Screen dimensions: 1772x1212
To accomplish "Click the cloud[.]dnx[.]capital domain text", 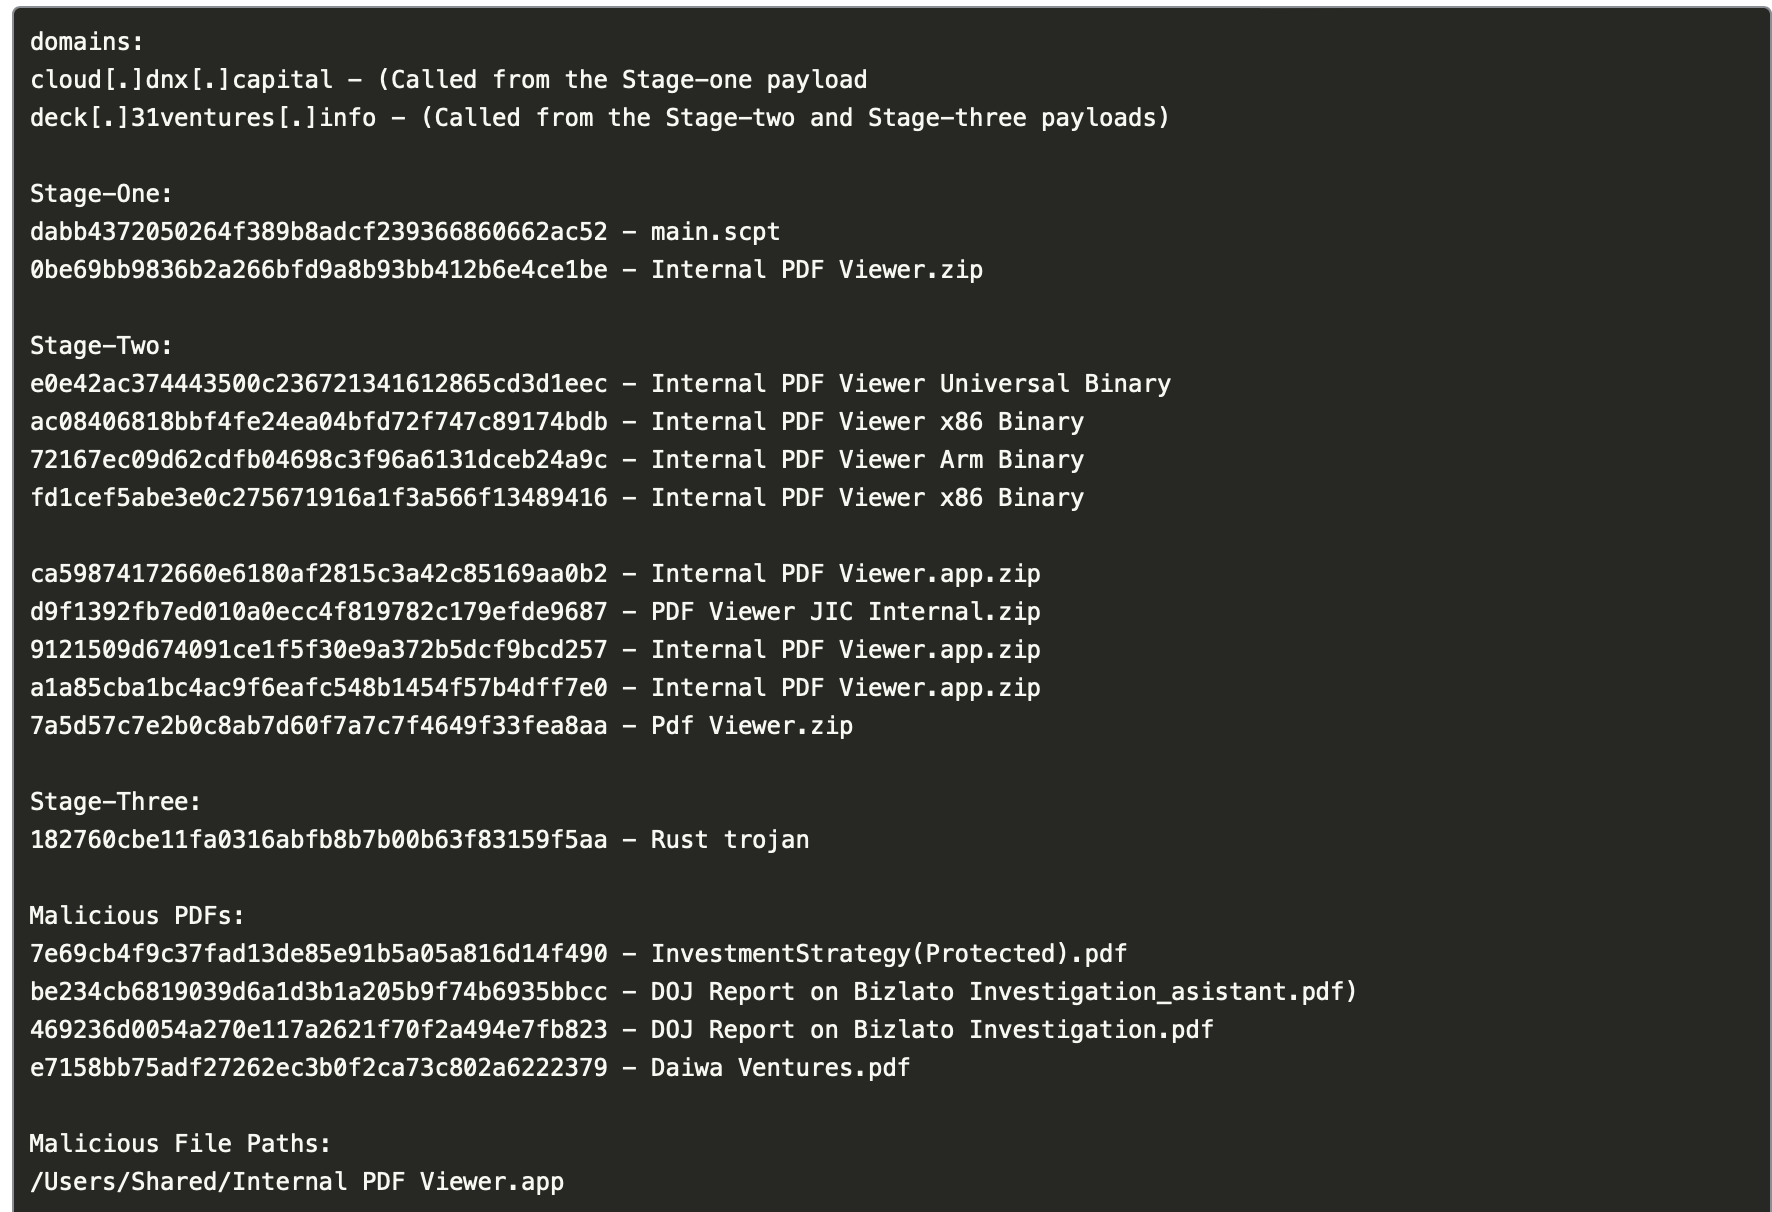I will pyautogui.click(x=181, y=80).
